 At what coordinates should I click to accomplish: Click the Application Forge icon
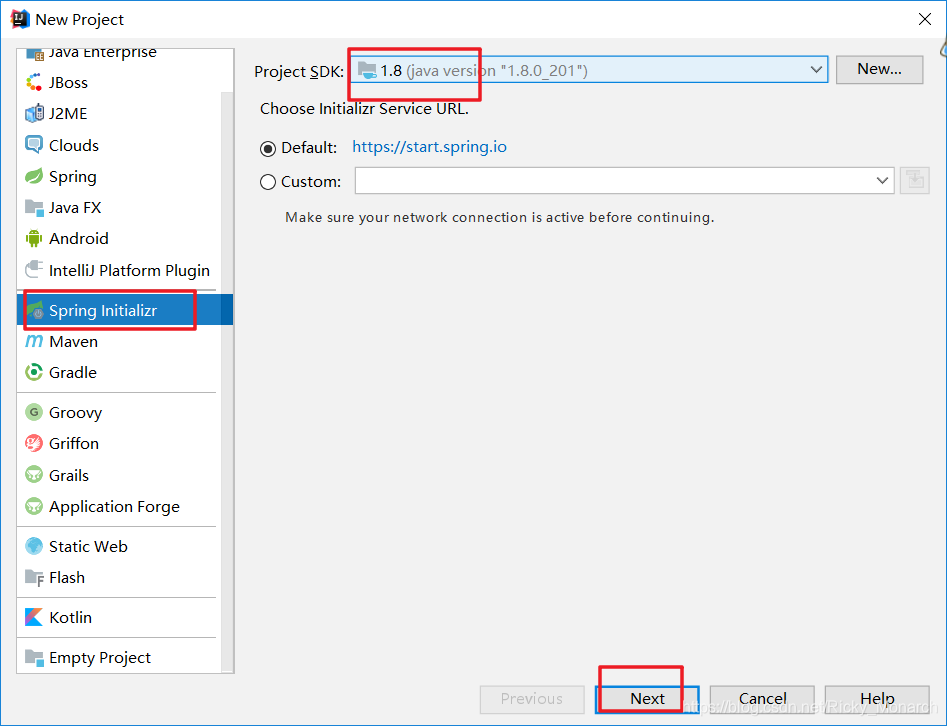34,506
